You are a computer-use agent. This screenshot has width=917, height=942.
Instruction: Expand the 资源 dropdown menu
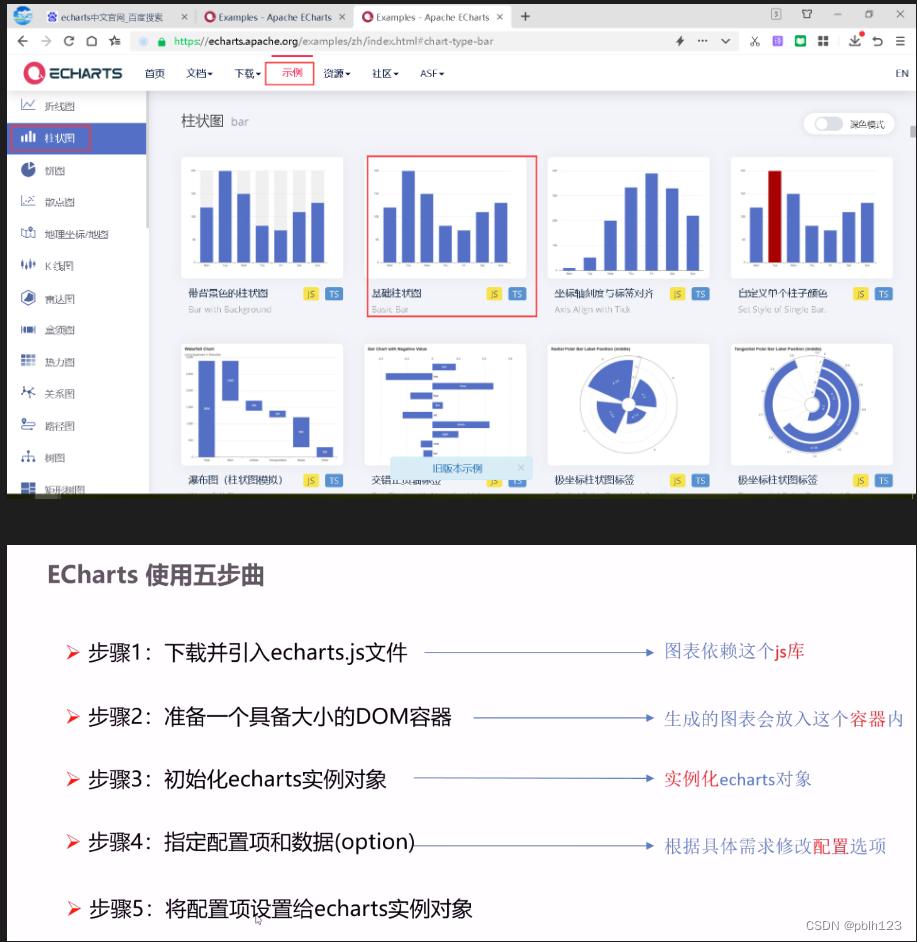click(x=337, y=73)
